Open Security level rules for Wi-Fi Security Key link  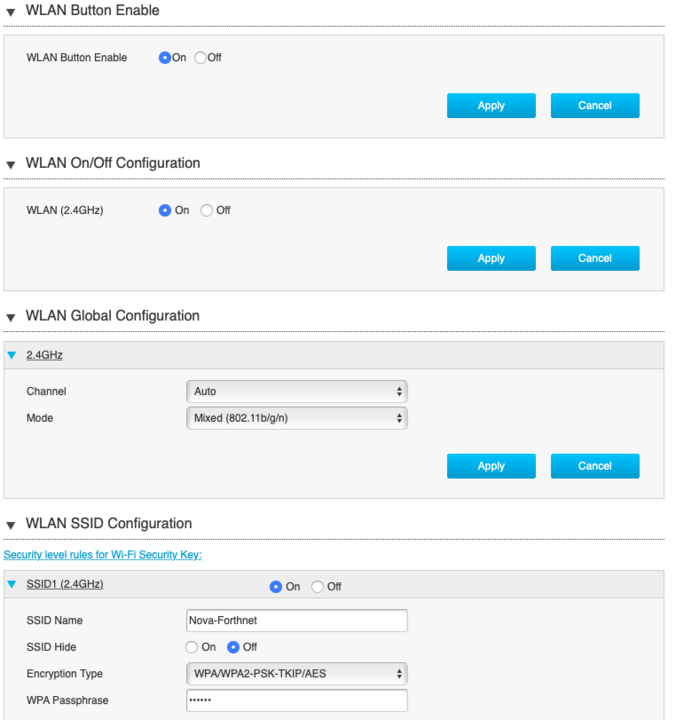pyautogui.click(x=102, y=555)
